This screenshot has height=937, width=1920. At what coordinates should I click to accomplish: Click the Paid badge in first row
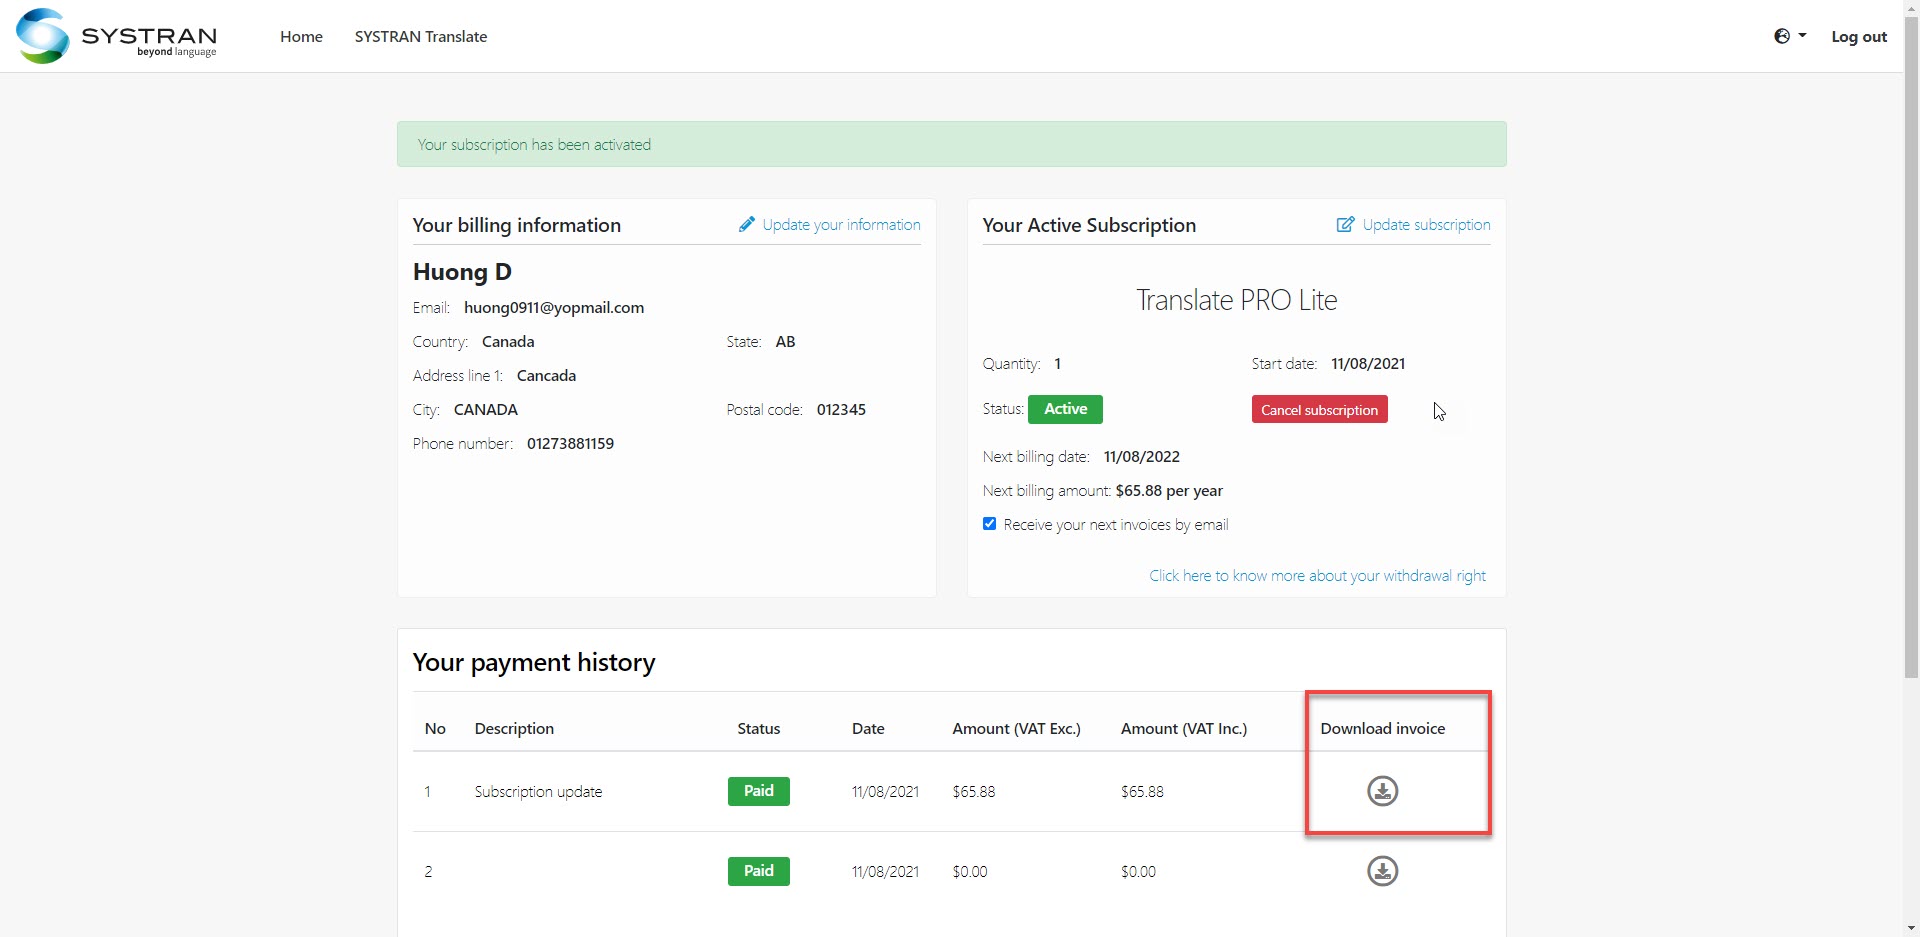pyautogui.click(x=758, y=791)
